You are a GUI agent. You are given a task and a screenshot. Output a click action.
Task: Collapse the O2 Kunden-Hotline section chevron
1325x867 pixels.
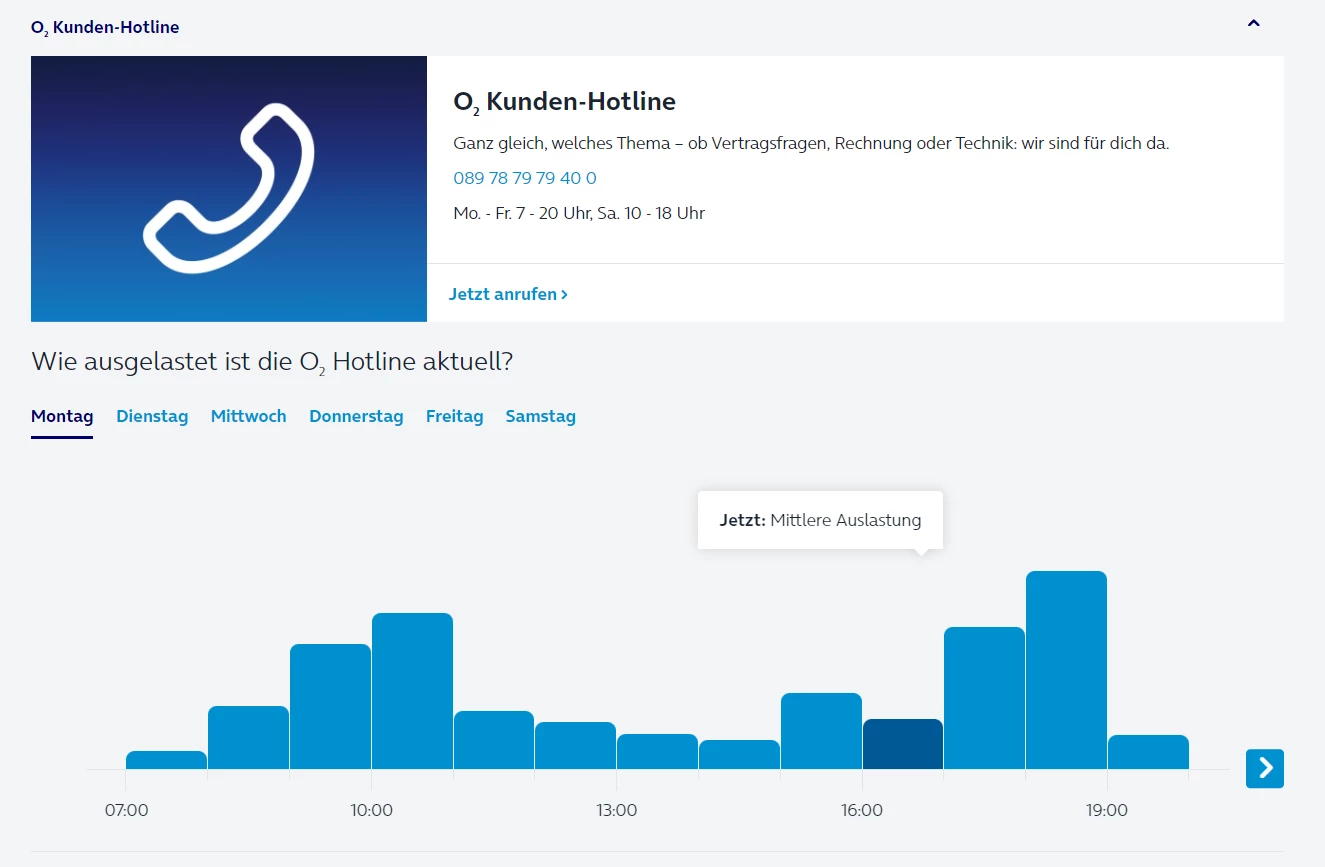point(1254,23)
